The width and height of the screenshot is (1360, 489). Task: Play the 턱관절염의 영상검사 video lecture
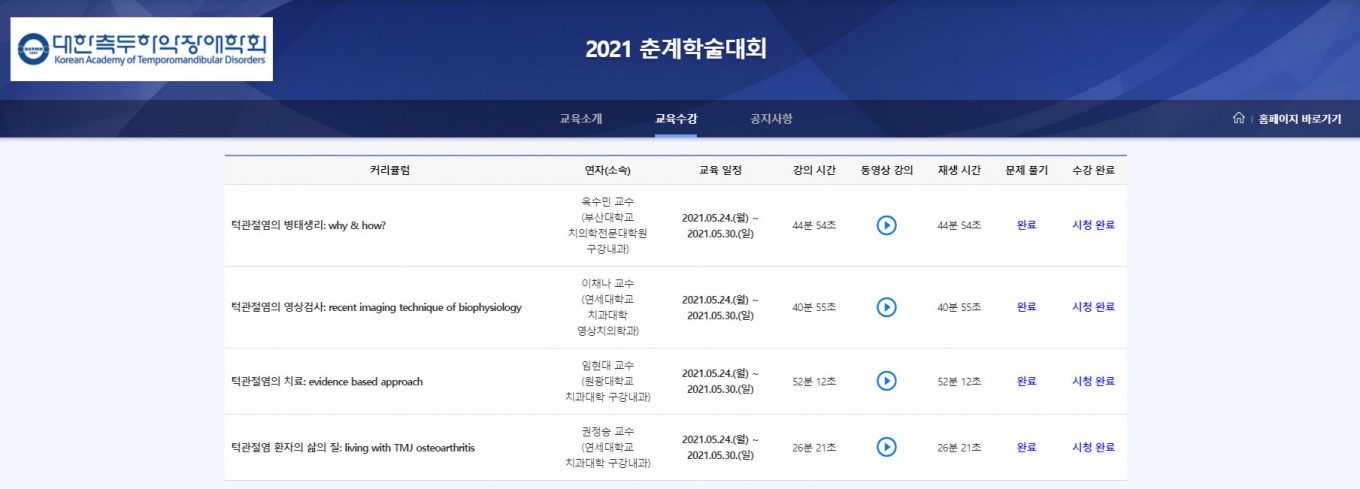(x=886, y=307)
